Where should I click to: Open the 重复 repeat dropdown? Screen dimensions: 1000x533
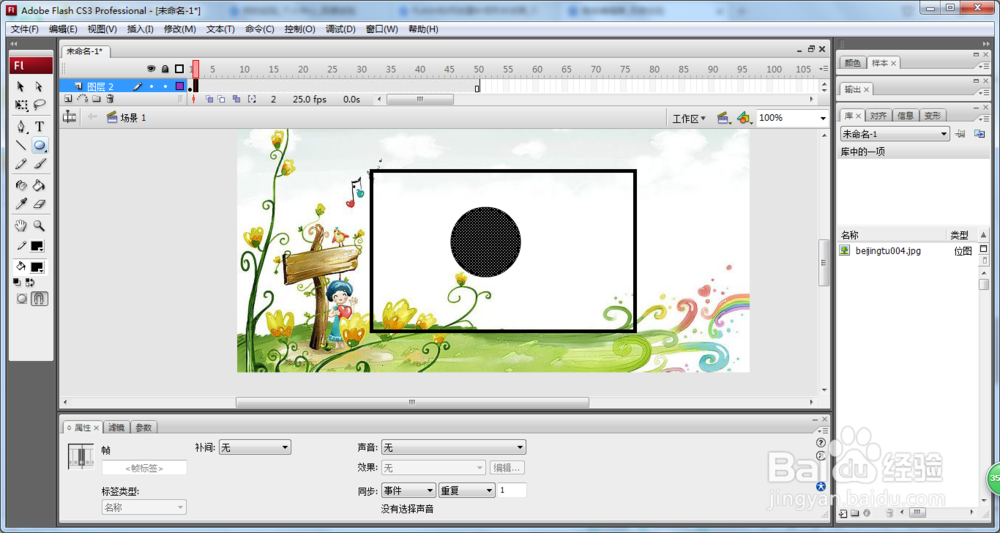point(467,490)
